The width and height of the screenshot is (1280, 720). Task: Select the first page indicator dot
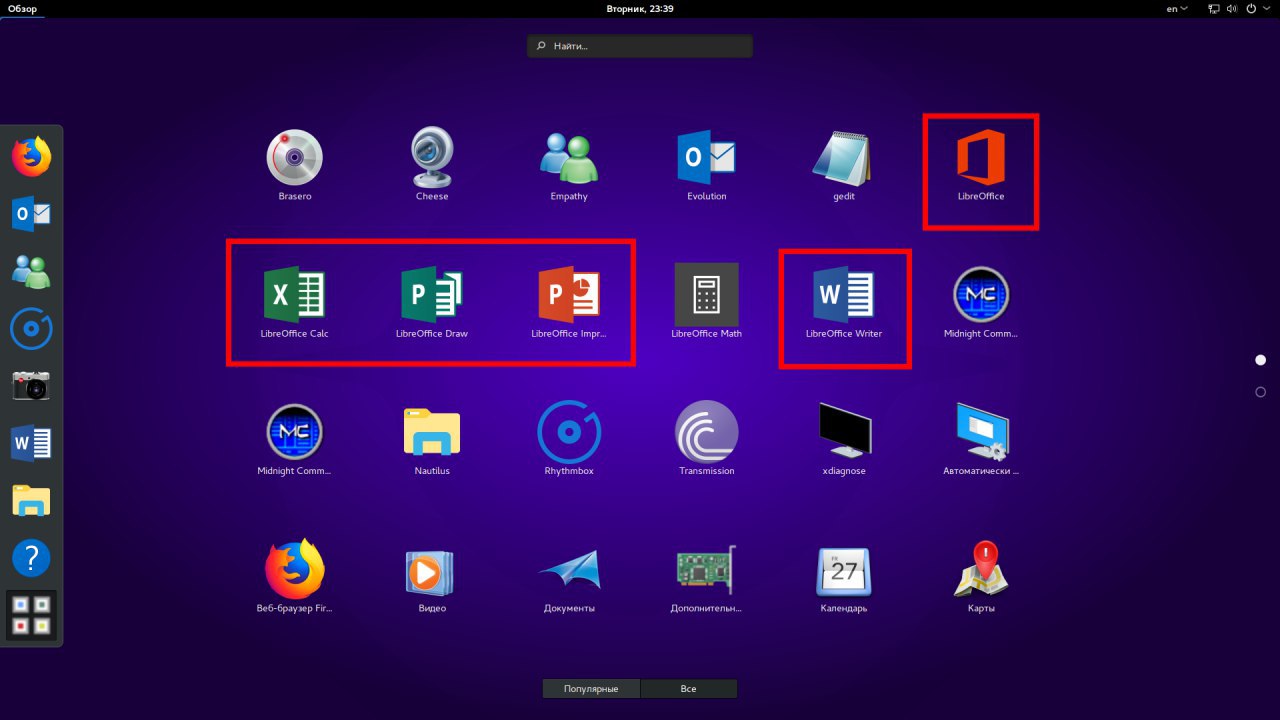[1260, 360]
